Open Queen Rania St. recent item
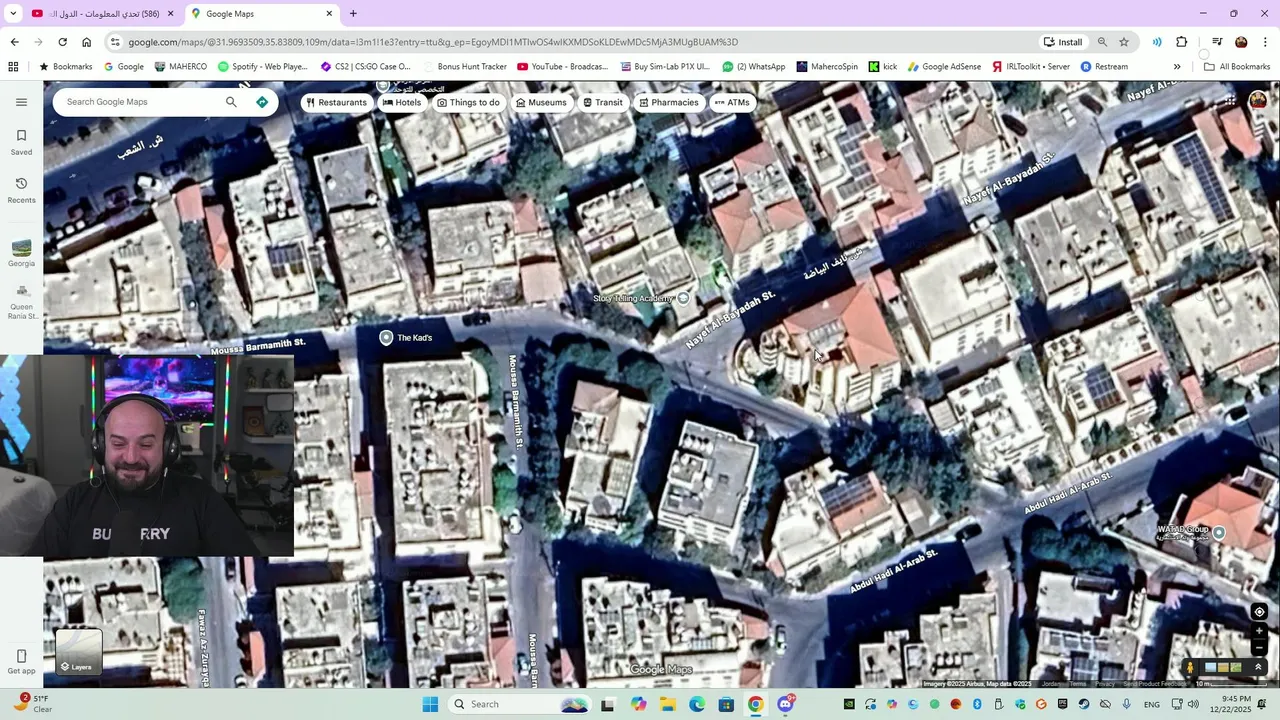Image resolution: width=1280 pixels, height=720 pixels. coord(21,303)
